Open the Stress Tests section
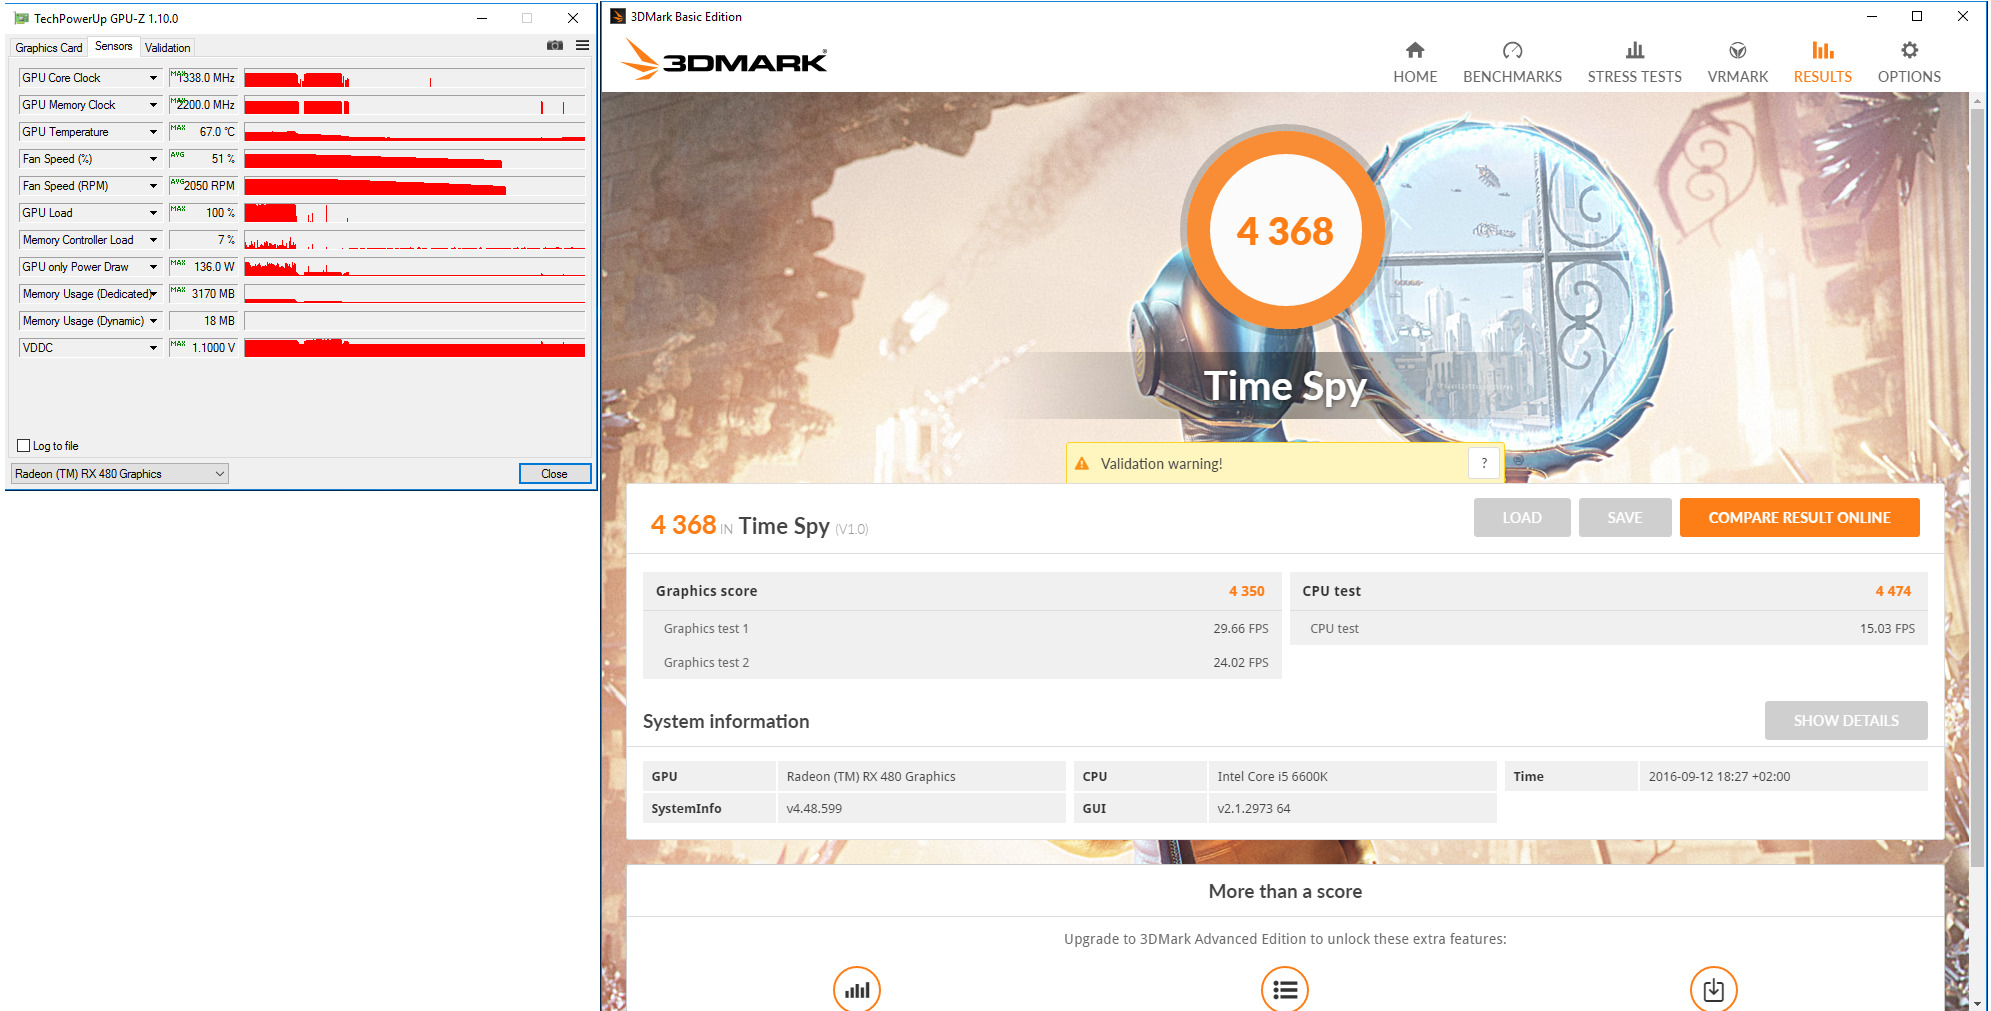This screenshot has width=1991, height=1011. tap(1634, 63)
